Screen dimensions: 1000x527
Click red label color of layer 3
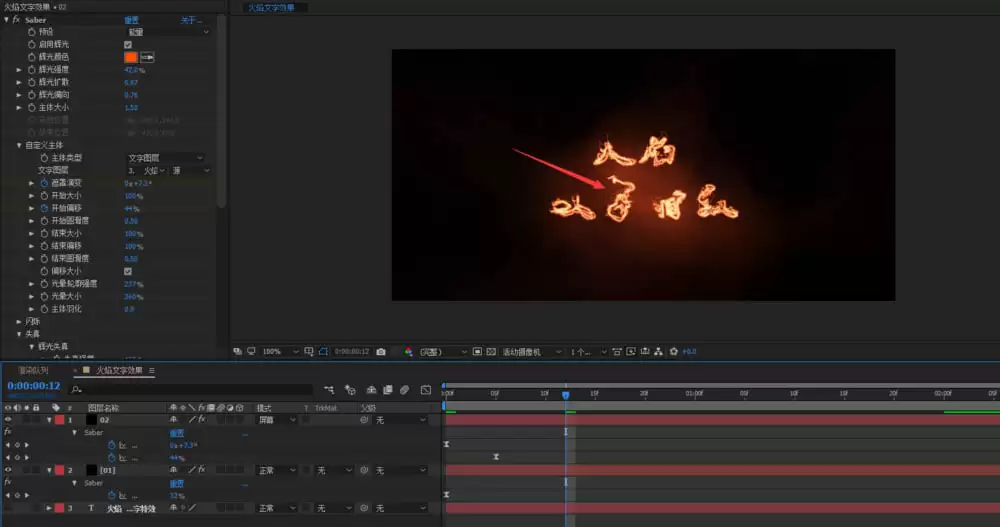(x=59, y=508)
